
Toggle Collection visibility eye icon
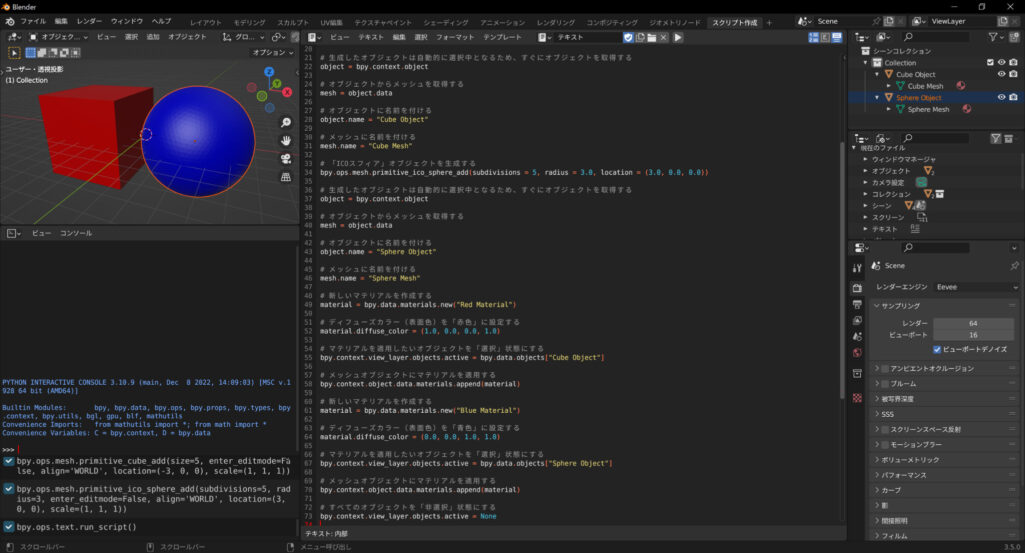(x=1001, y=63)
